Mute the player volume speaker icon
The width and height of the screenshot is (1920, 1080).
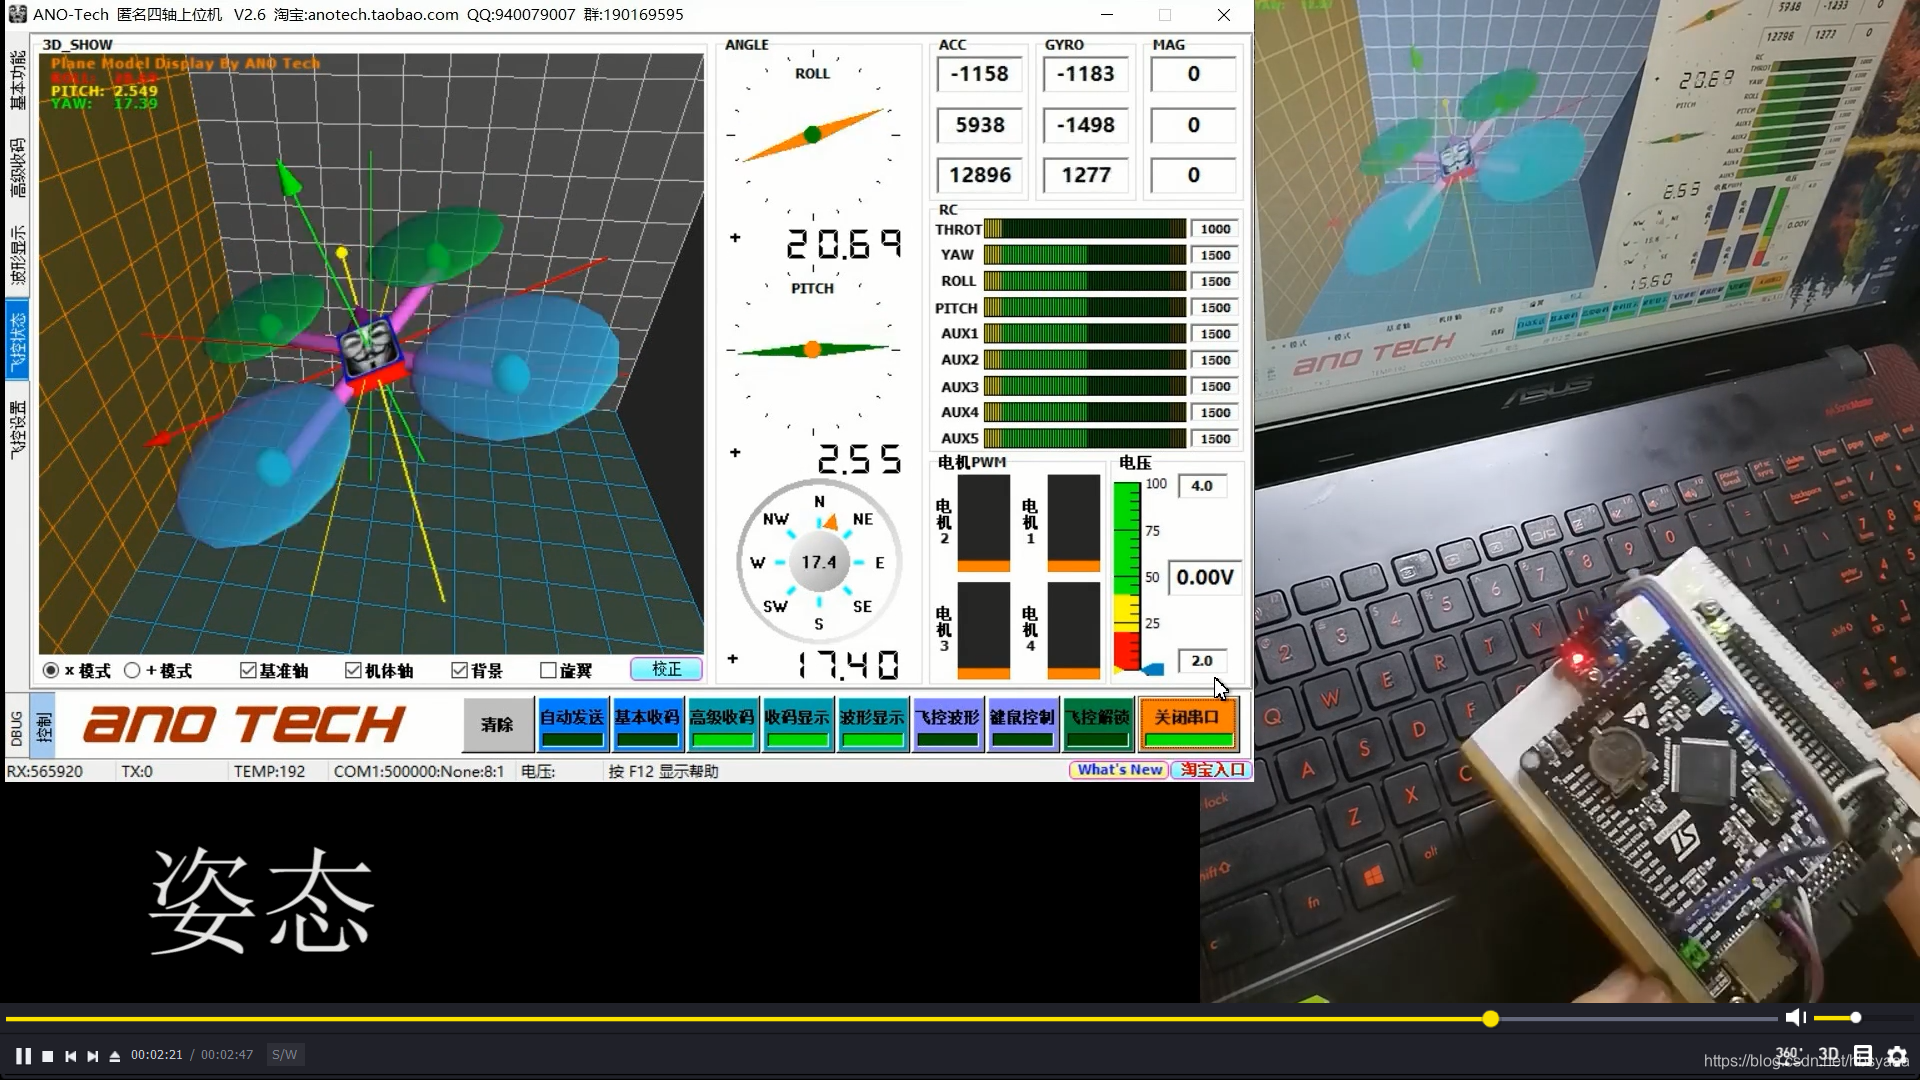(1795, 1018)
